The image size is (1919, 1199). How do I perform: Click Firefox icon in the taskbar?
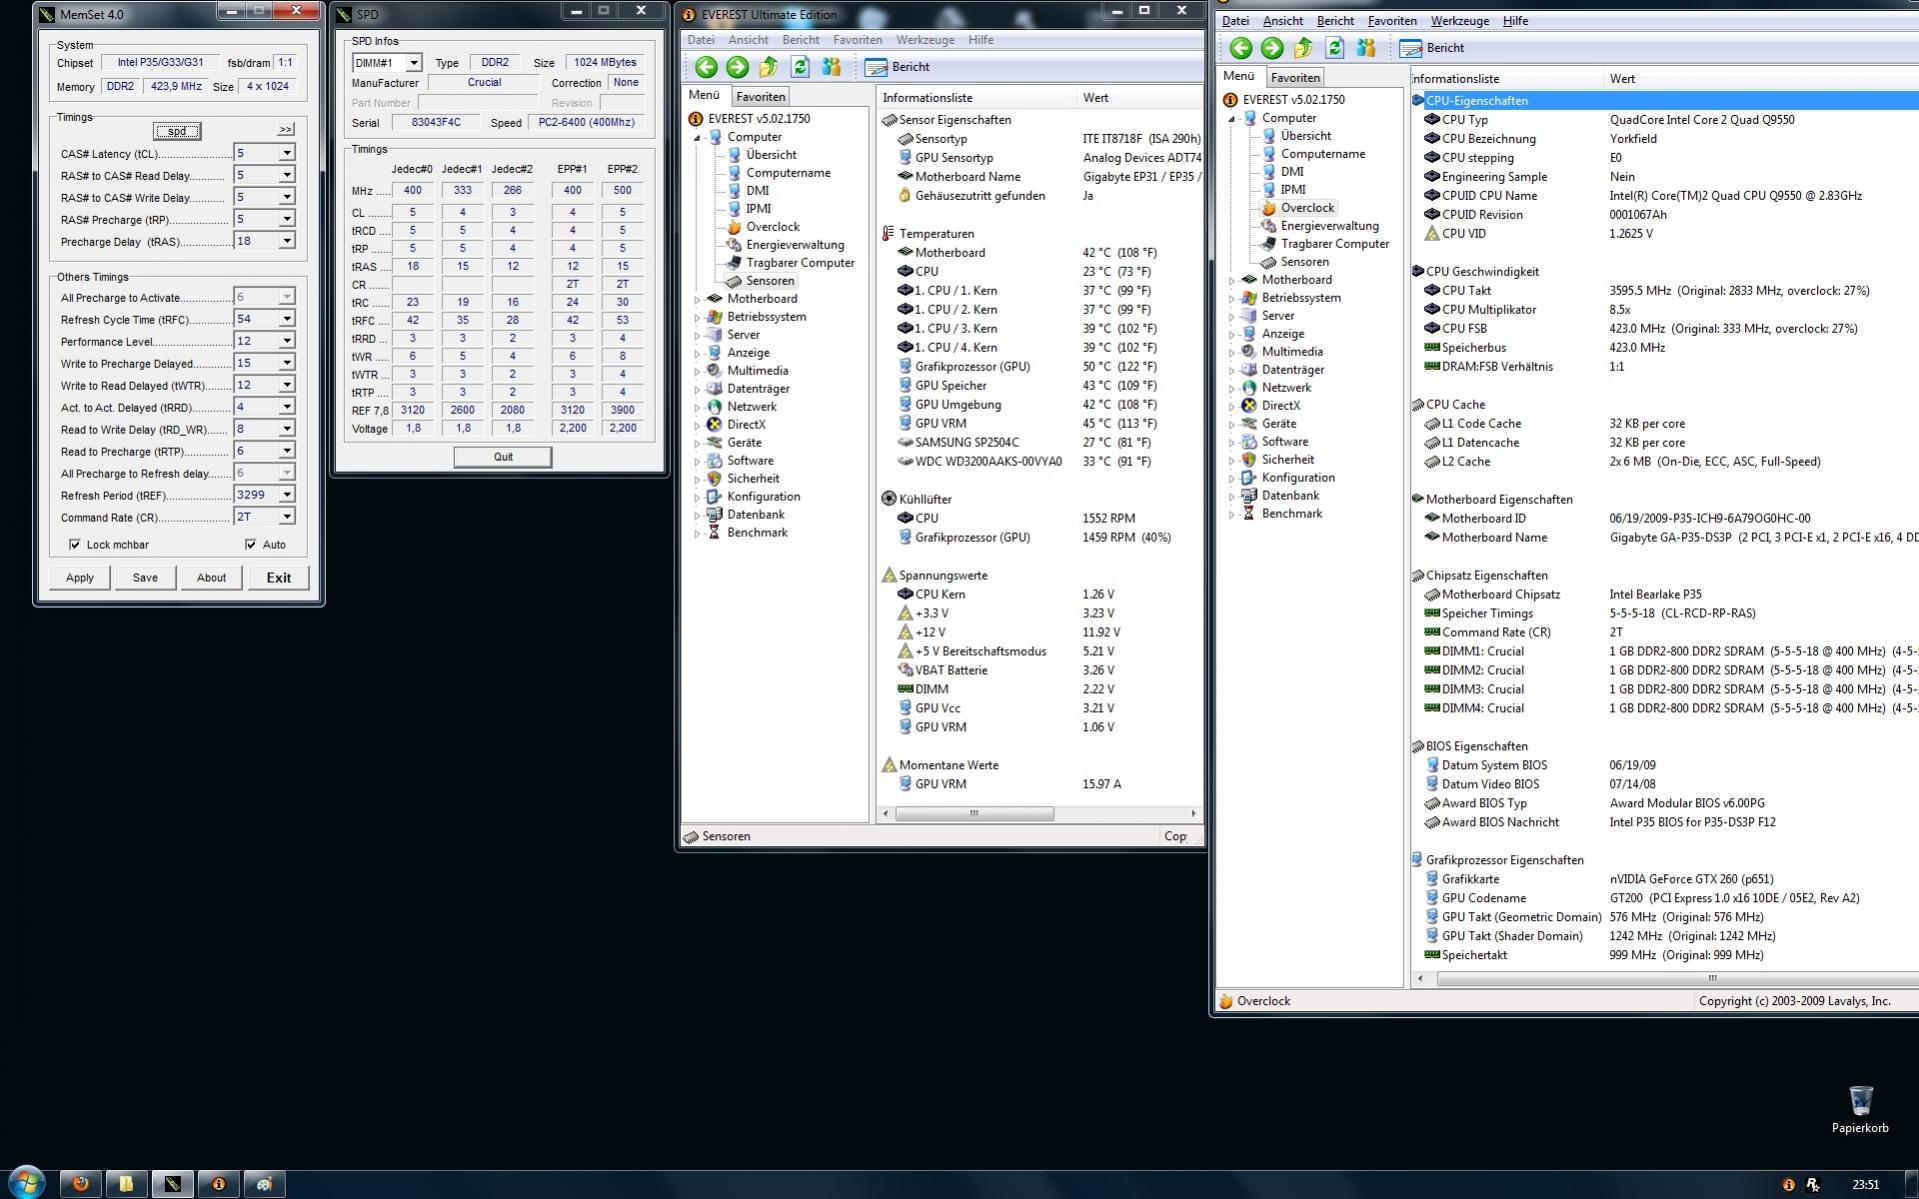80,1184
